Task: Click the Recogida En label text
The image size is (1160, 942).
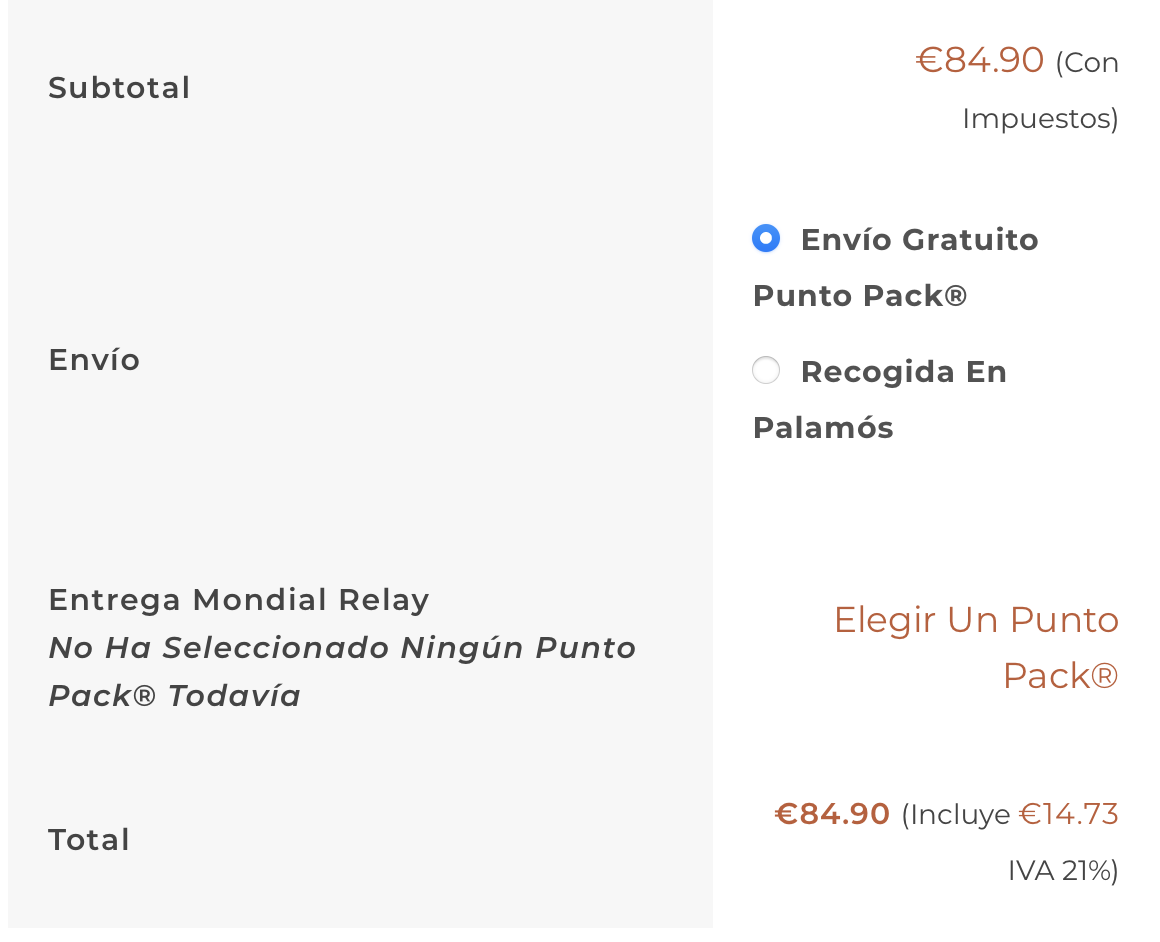Action: (903, 371)
